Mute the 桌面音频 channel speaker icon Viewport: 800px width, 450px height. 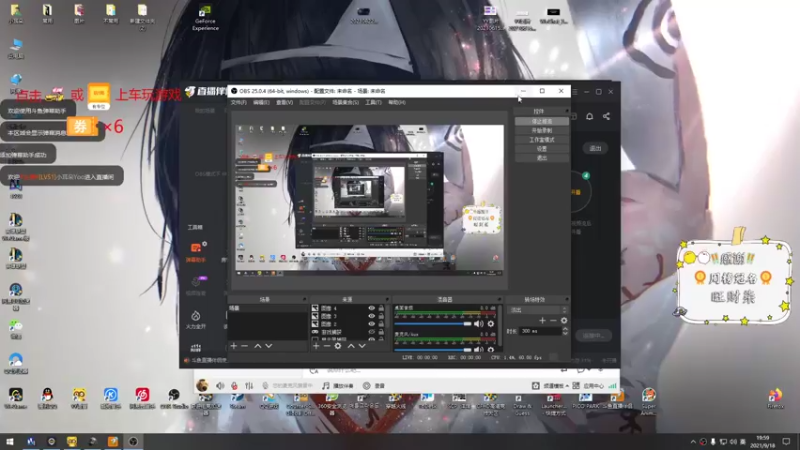point(478,323)
